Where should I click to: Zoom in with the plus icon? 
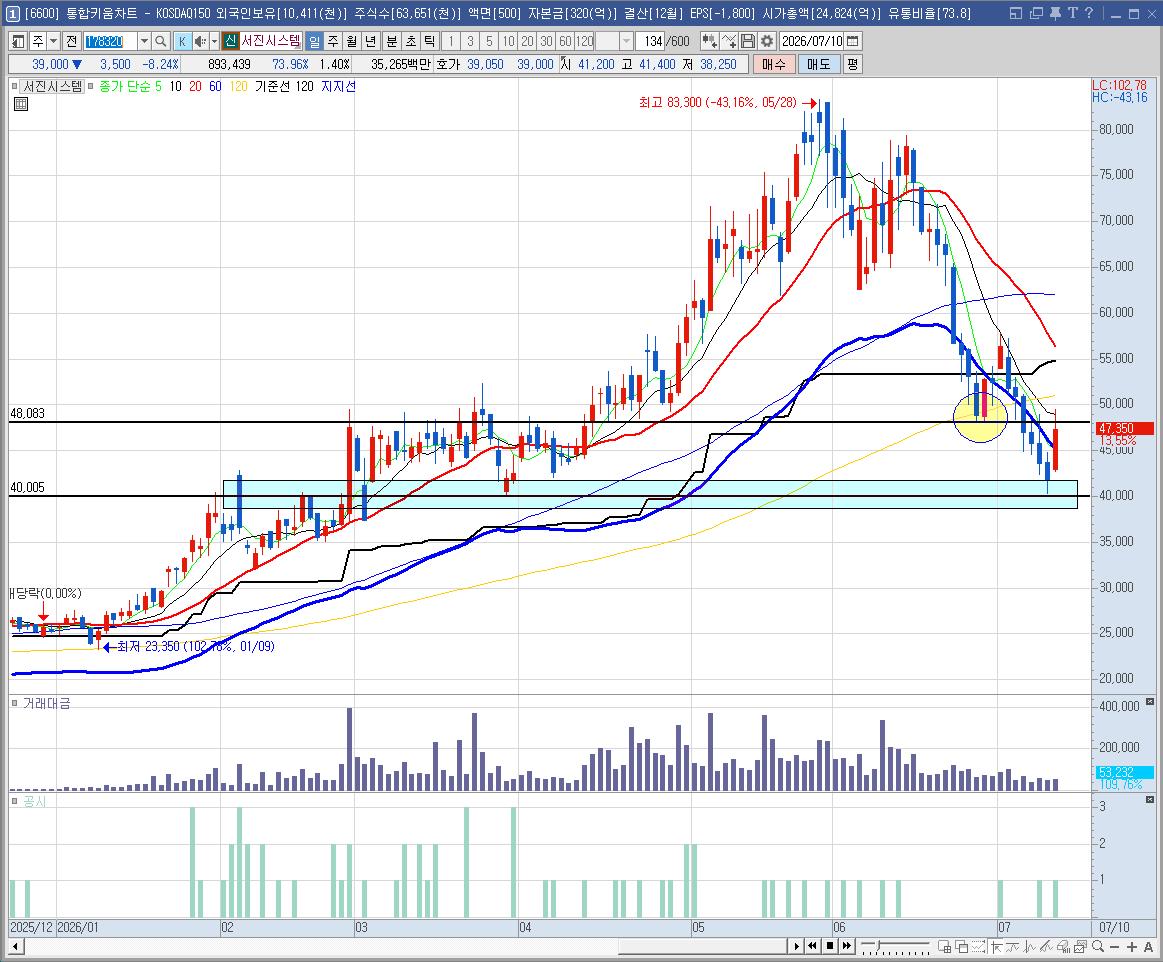pos(1132,946)
